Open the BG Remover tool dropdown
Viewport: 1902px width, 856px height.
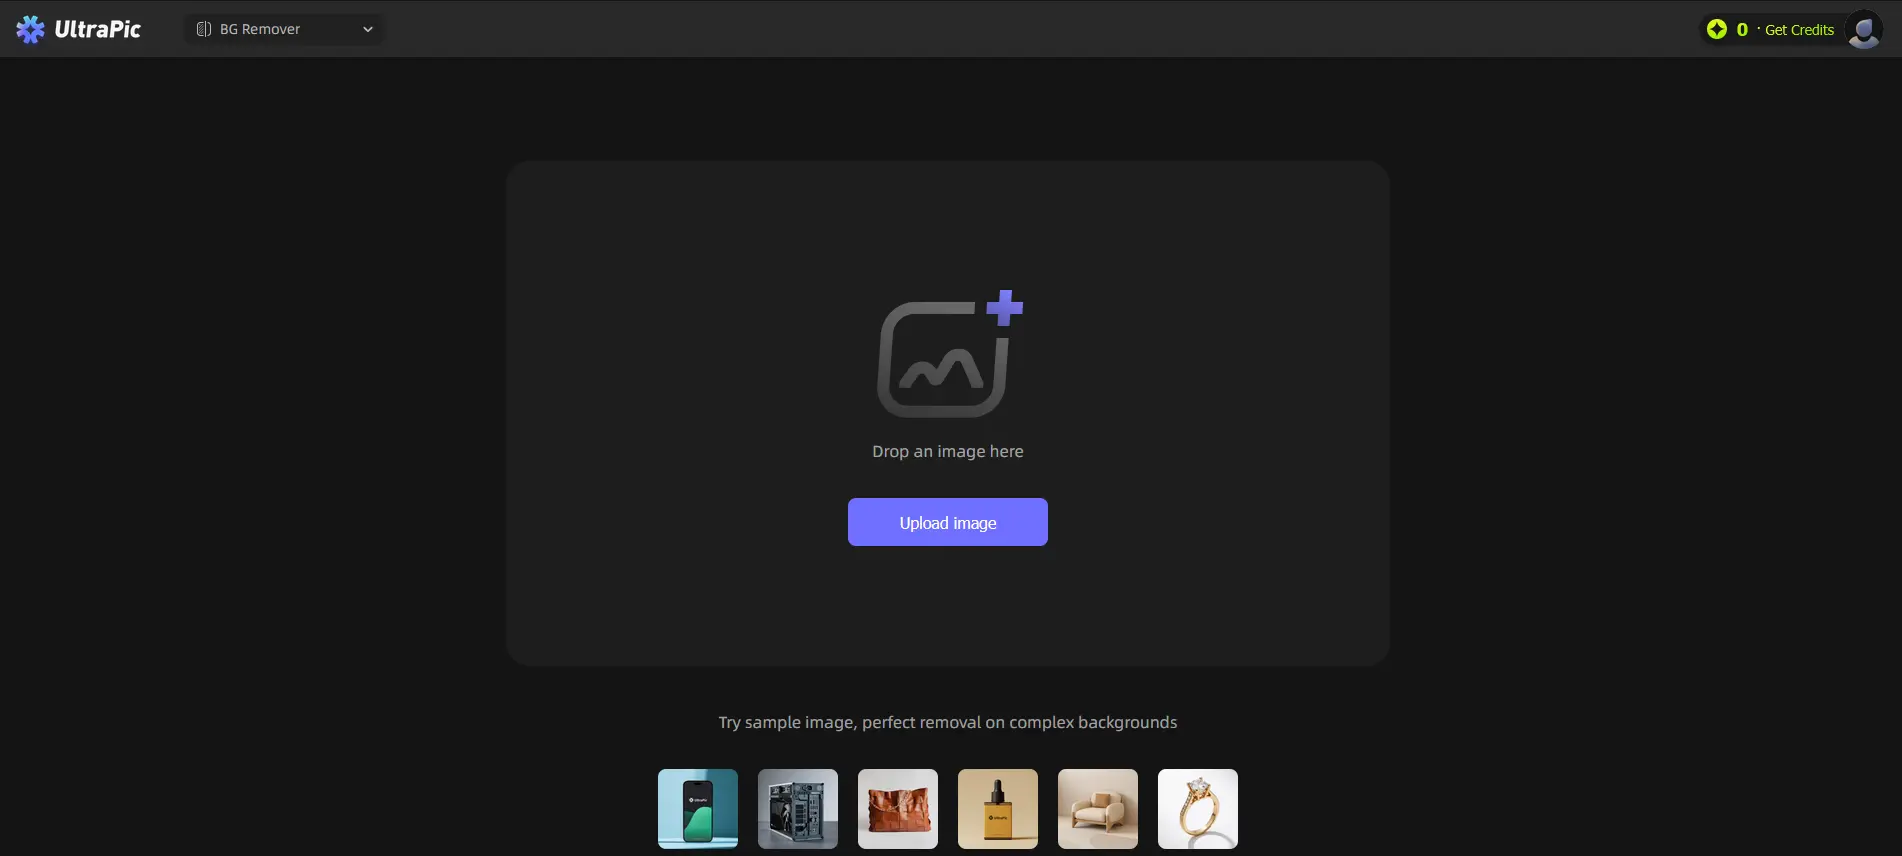[260, 29]
